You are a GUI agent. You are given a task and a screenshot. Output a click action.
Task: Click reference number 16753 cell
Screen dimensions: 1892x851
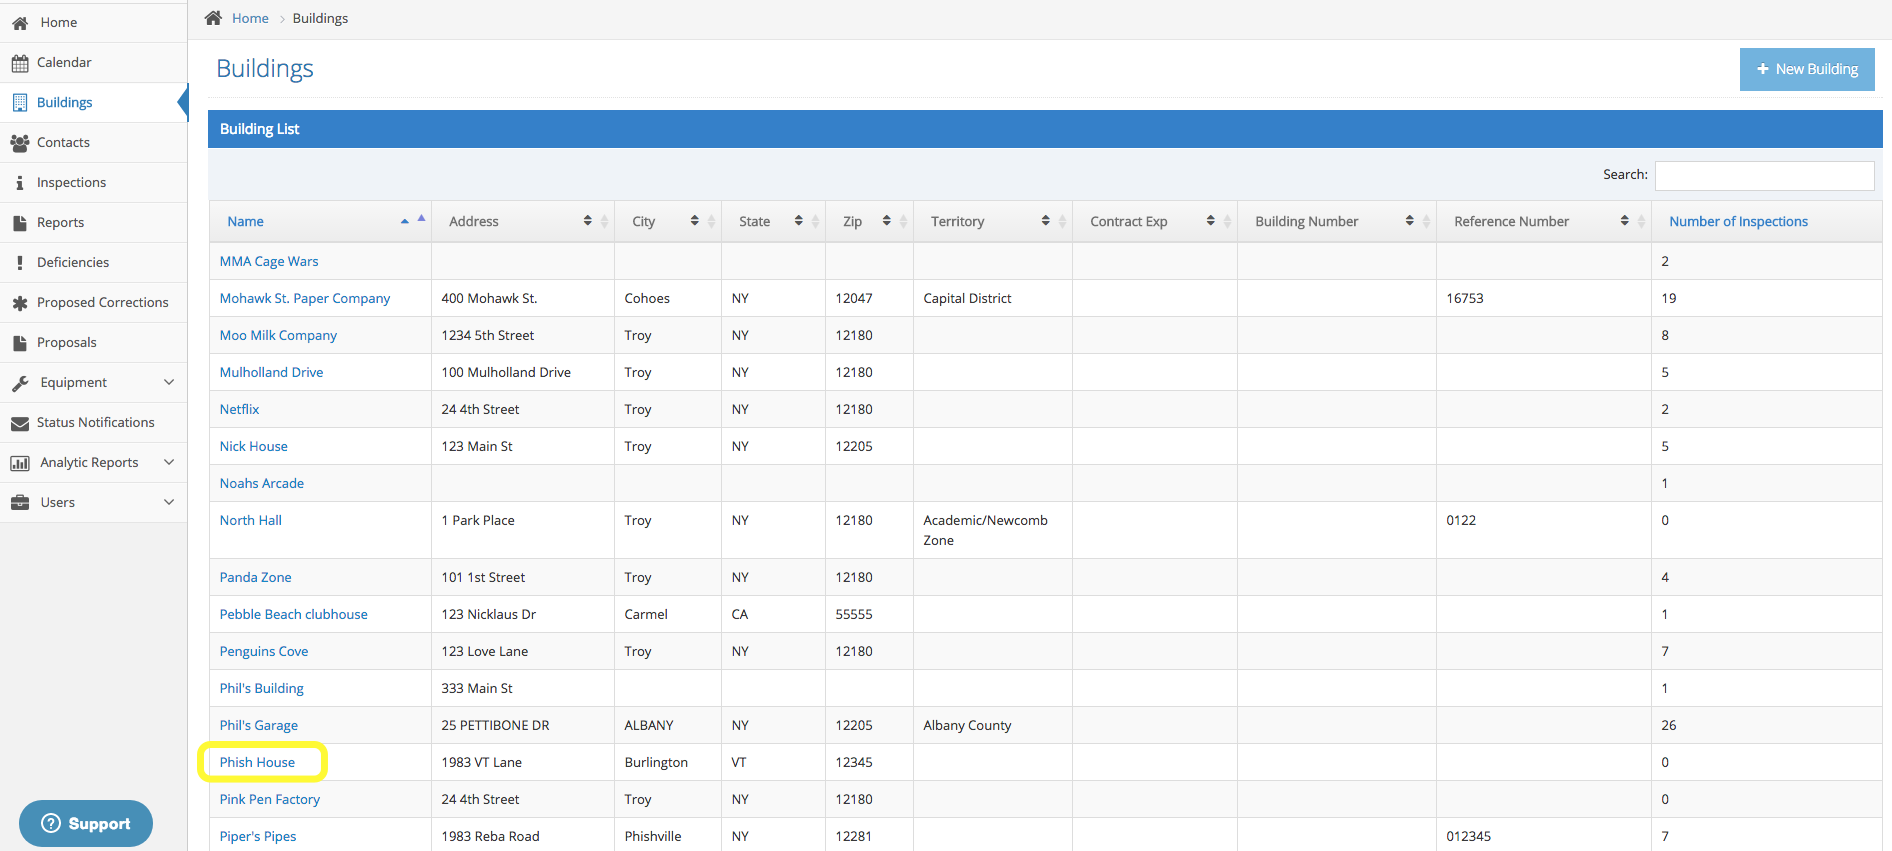1544,298
